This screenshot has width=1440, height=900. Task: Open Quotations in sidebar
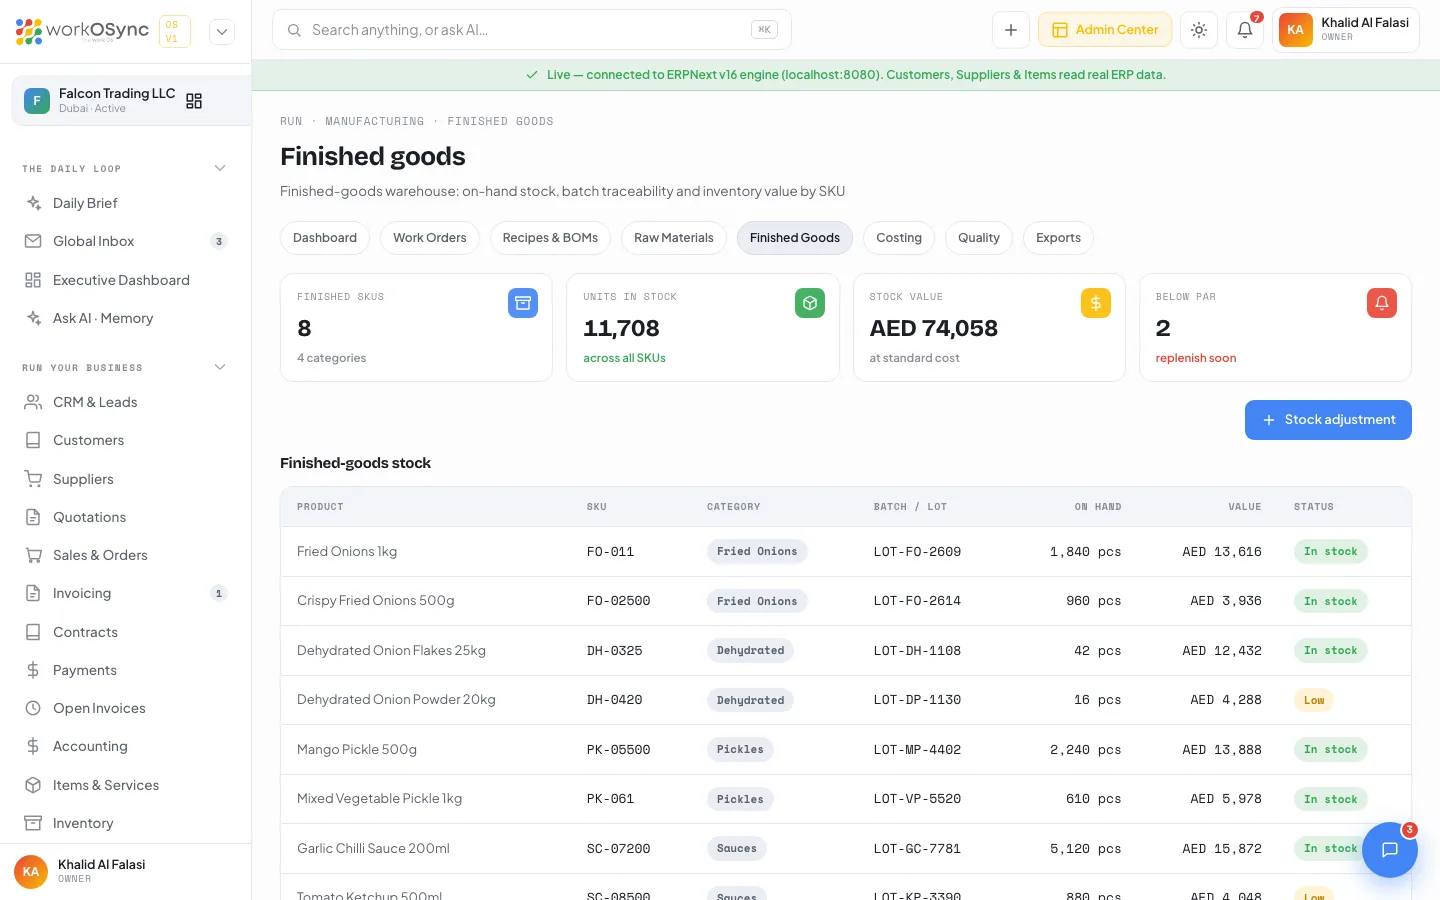pyautogui.click(x=126, y=517)
